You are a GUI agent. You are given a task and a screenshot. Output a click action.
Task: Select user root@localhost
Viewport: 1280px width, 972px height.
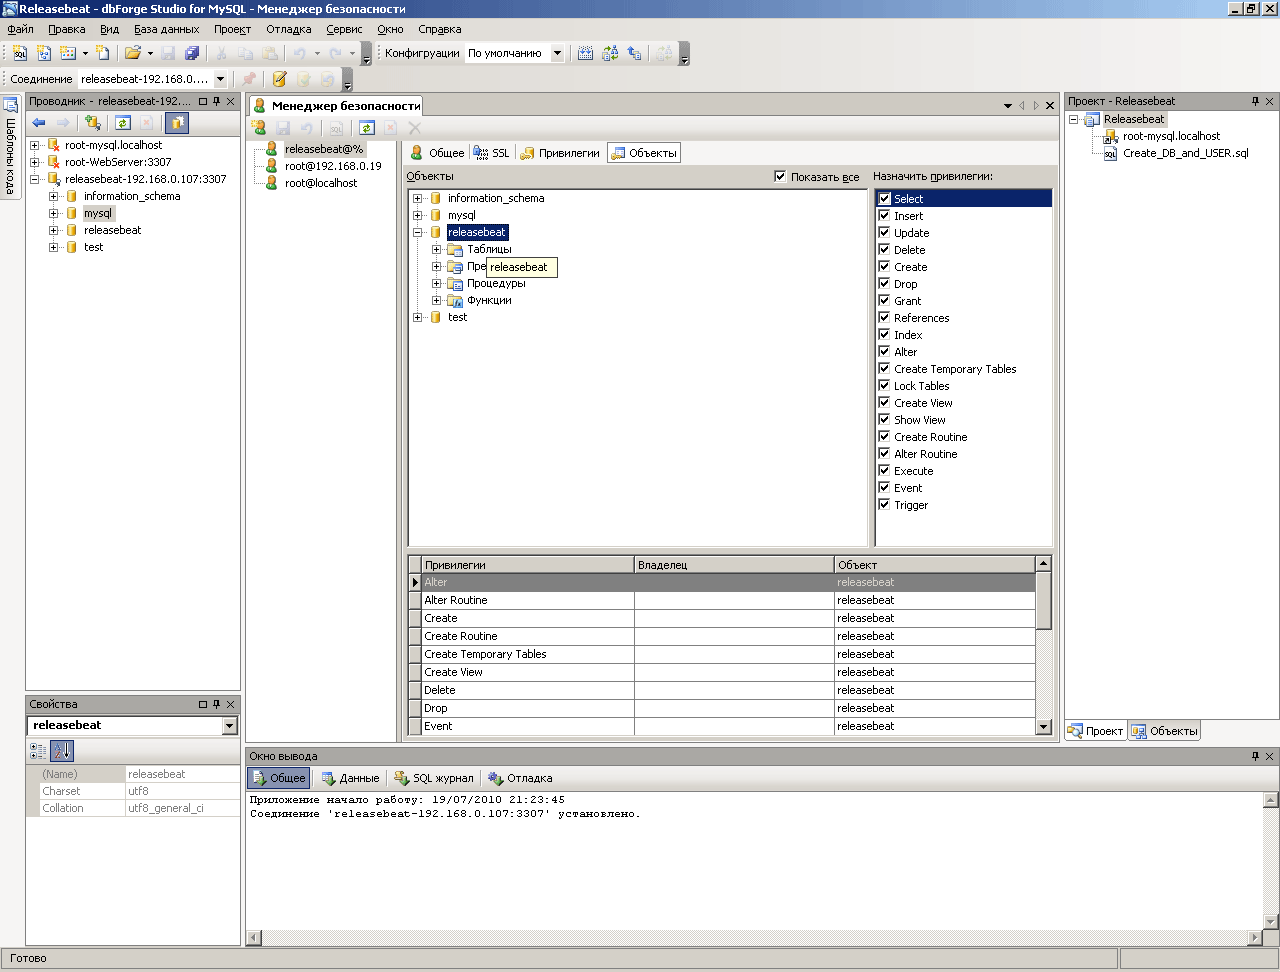tap(320, 183)
